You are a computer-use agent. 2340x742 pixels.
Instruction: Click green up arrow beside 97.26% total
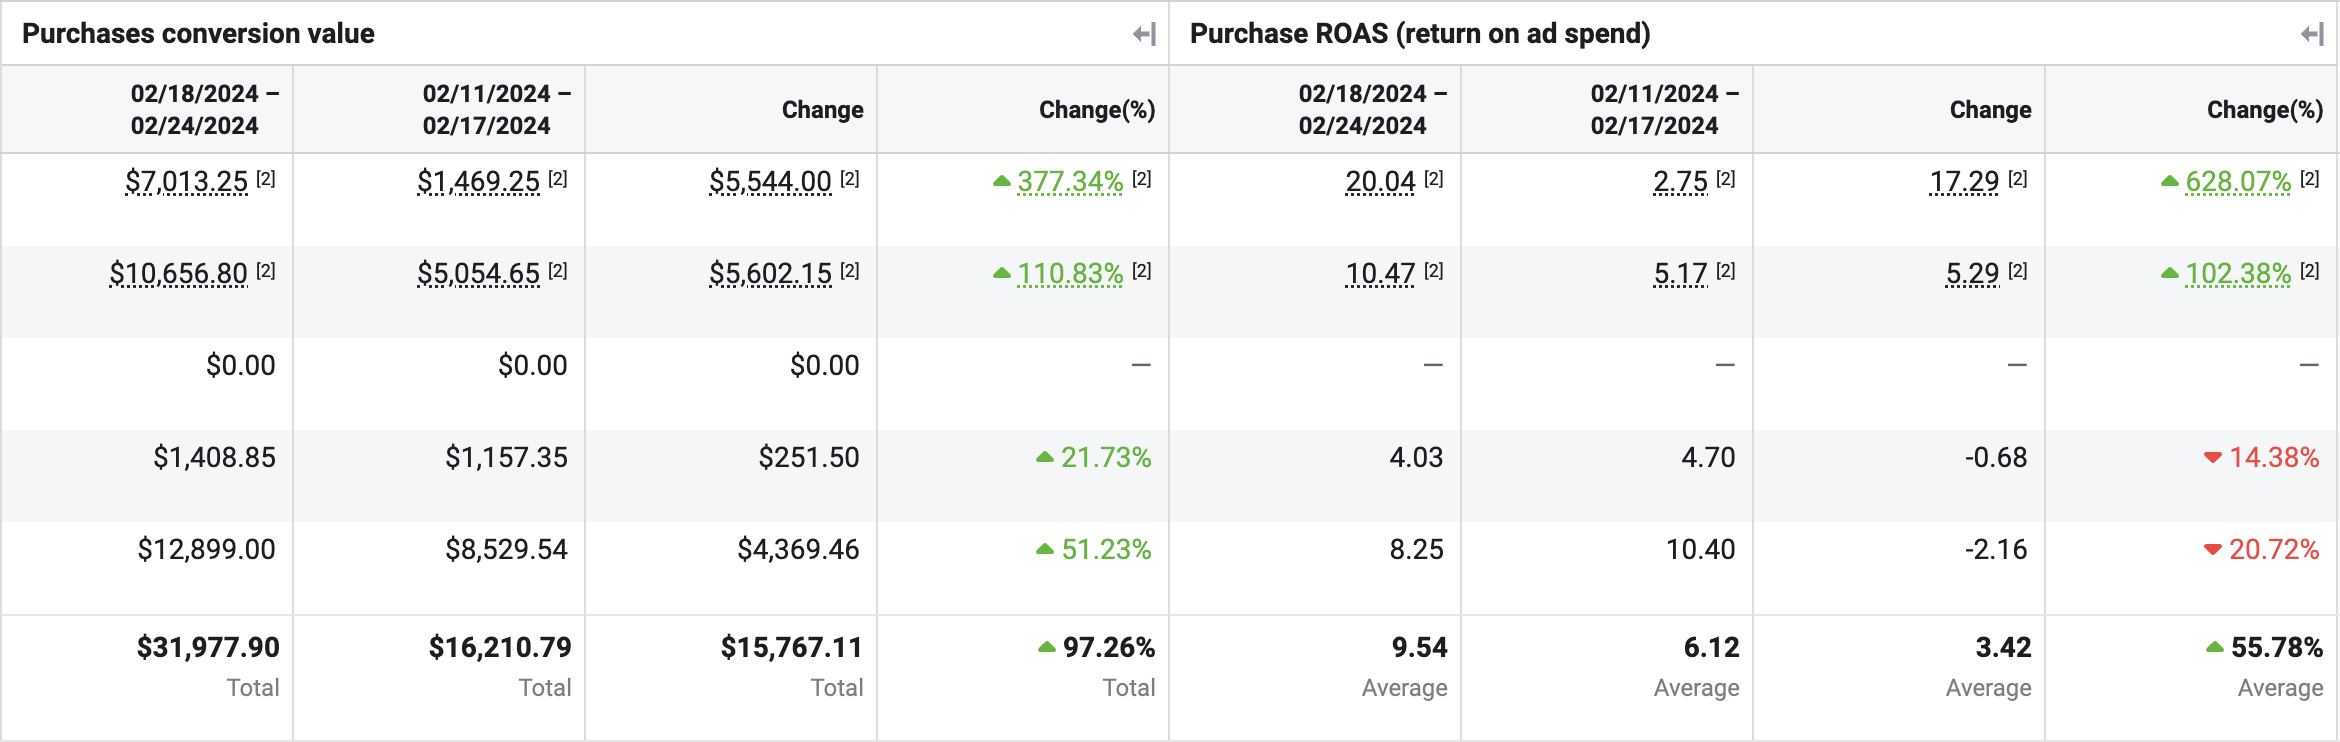(x=1047, y=648)
